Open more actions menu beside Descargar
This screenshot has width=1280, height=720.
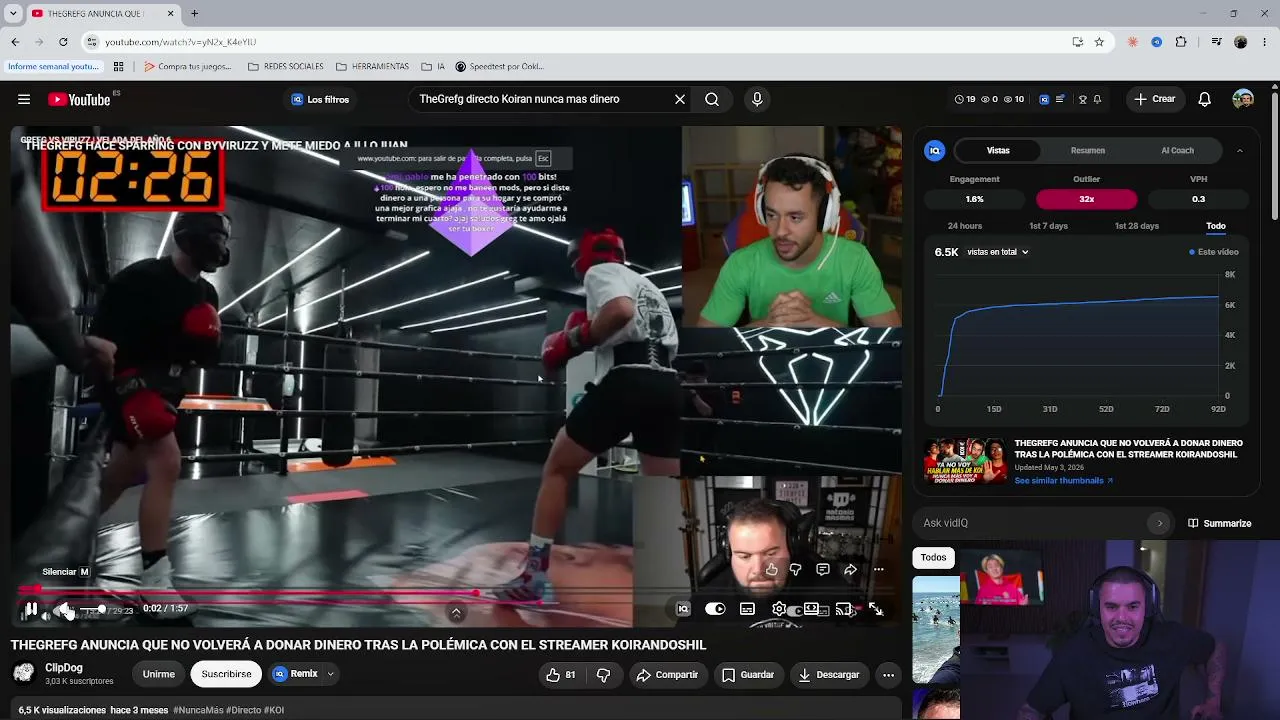pyautogui.click(x=888, y=675)
